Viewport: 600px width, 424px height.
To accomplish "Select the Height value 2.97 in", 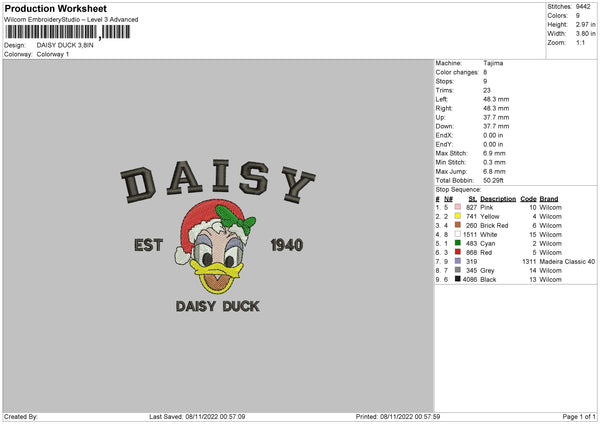I will pos(585,24).
